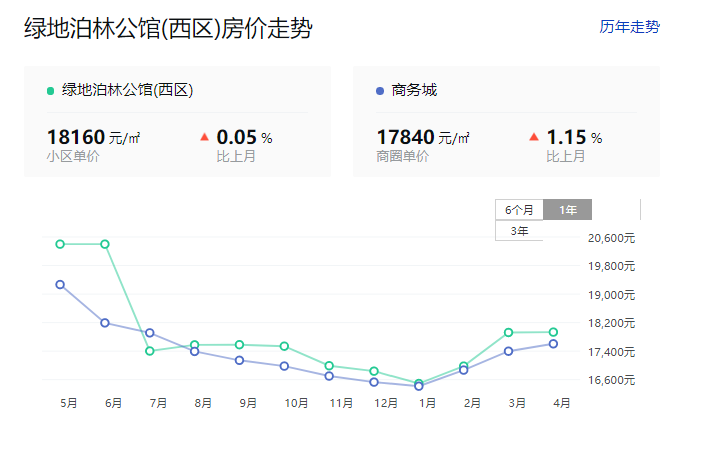Viewport: 701px width, 452px height.
Task: Click the 17840 元/㎡ price value
Action: (423, 137)
